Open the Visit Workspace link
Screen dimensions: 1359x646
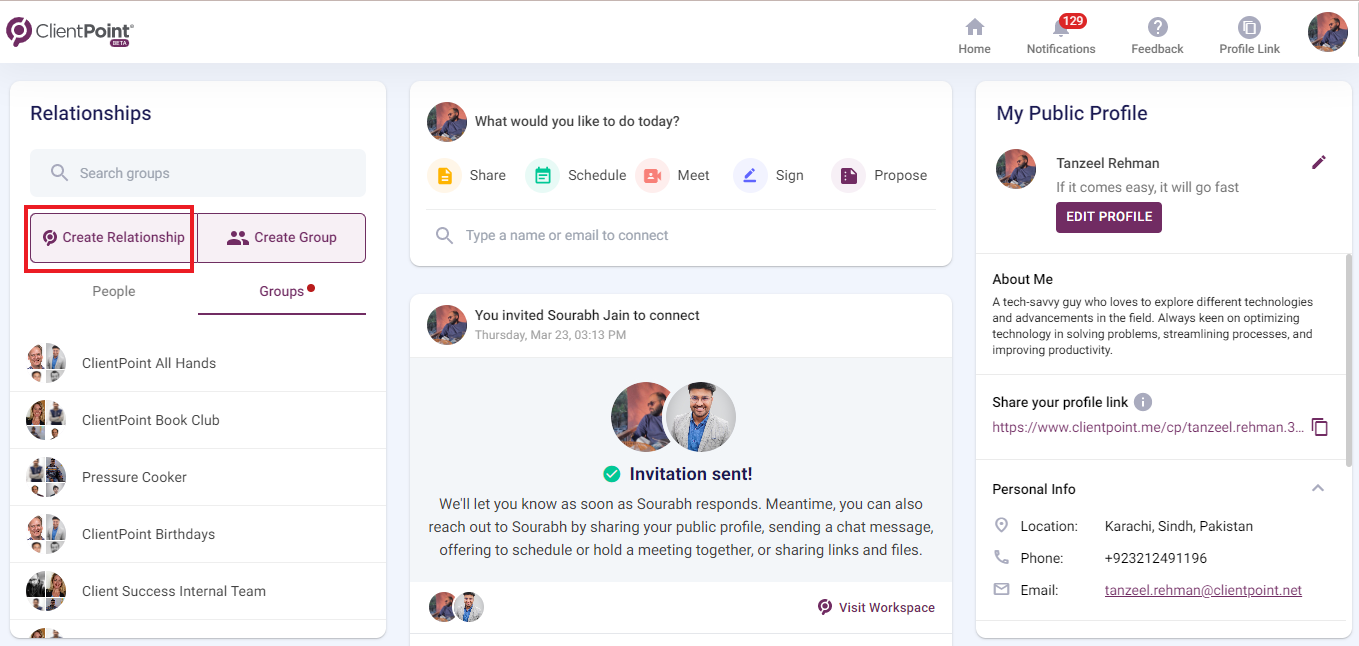pyautogui.click(x=876, y=607)
